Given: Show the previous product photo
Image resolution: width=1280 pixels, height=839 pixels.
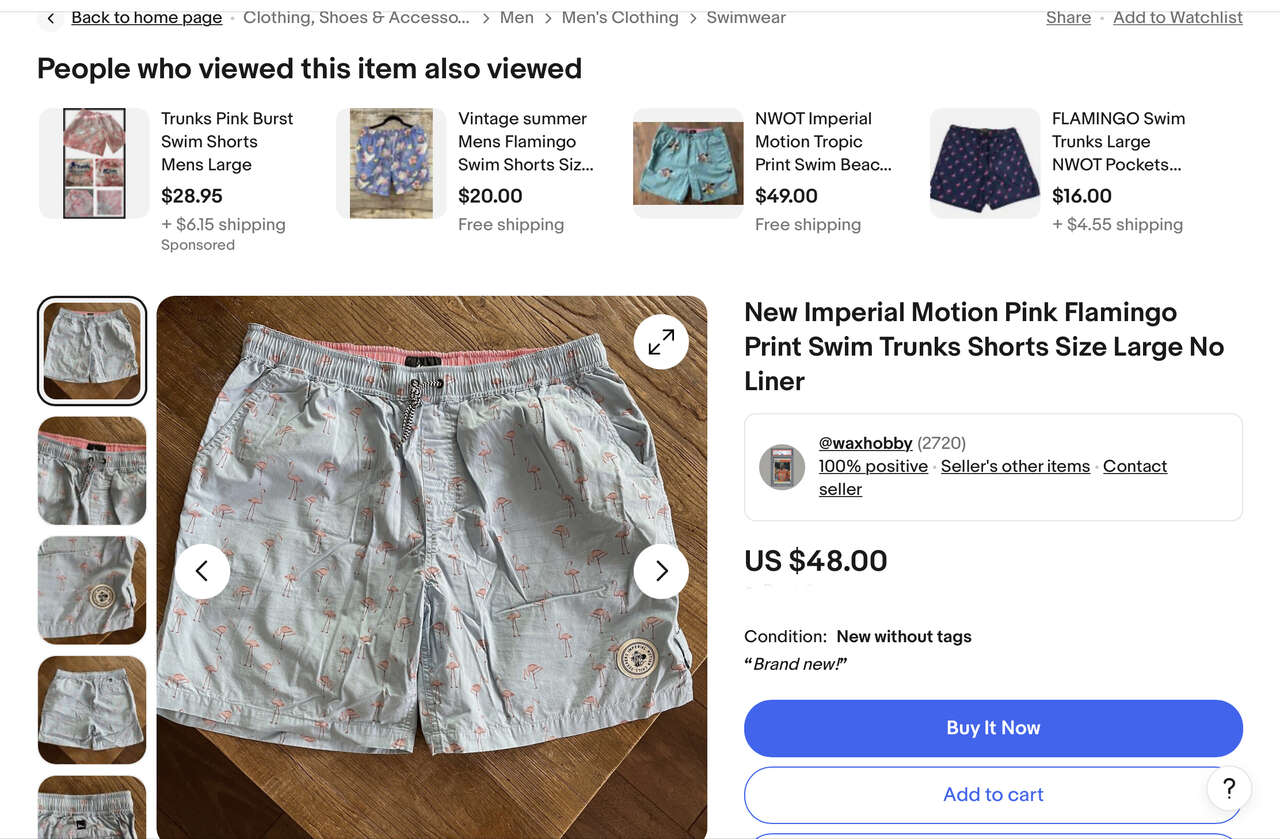Looking at the screenshot, I should point(202,571).
